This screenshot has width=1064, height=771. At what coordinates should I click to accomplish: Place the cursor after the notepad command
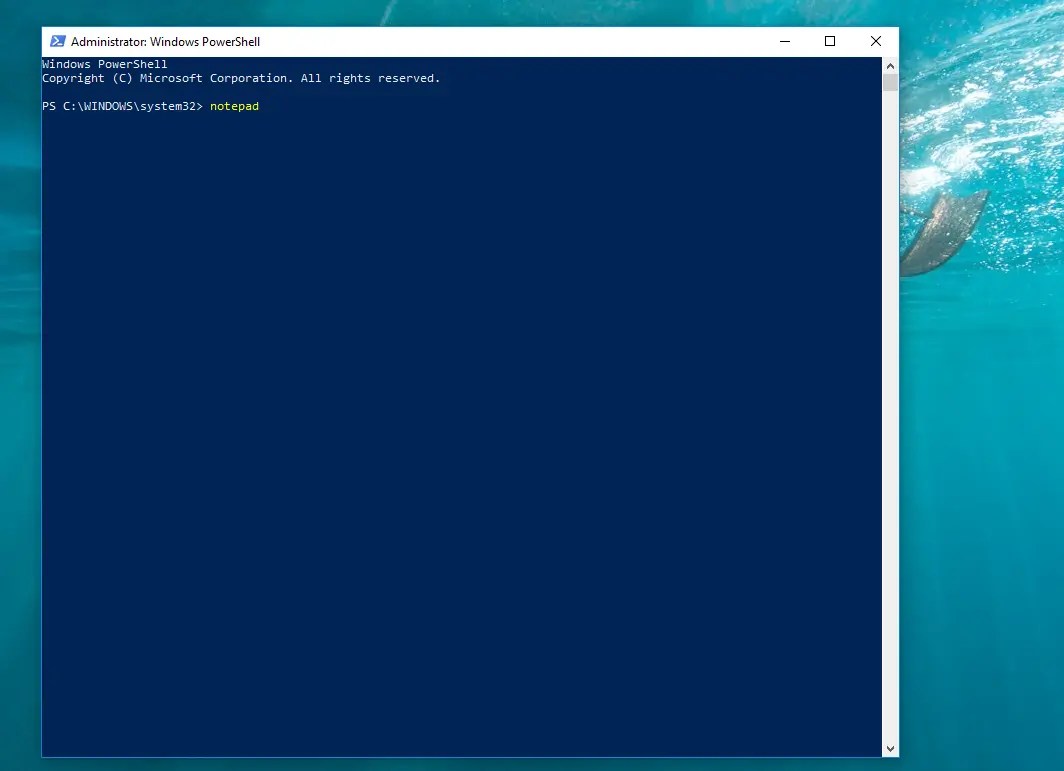click(x=260, y=105)
